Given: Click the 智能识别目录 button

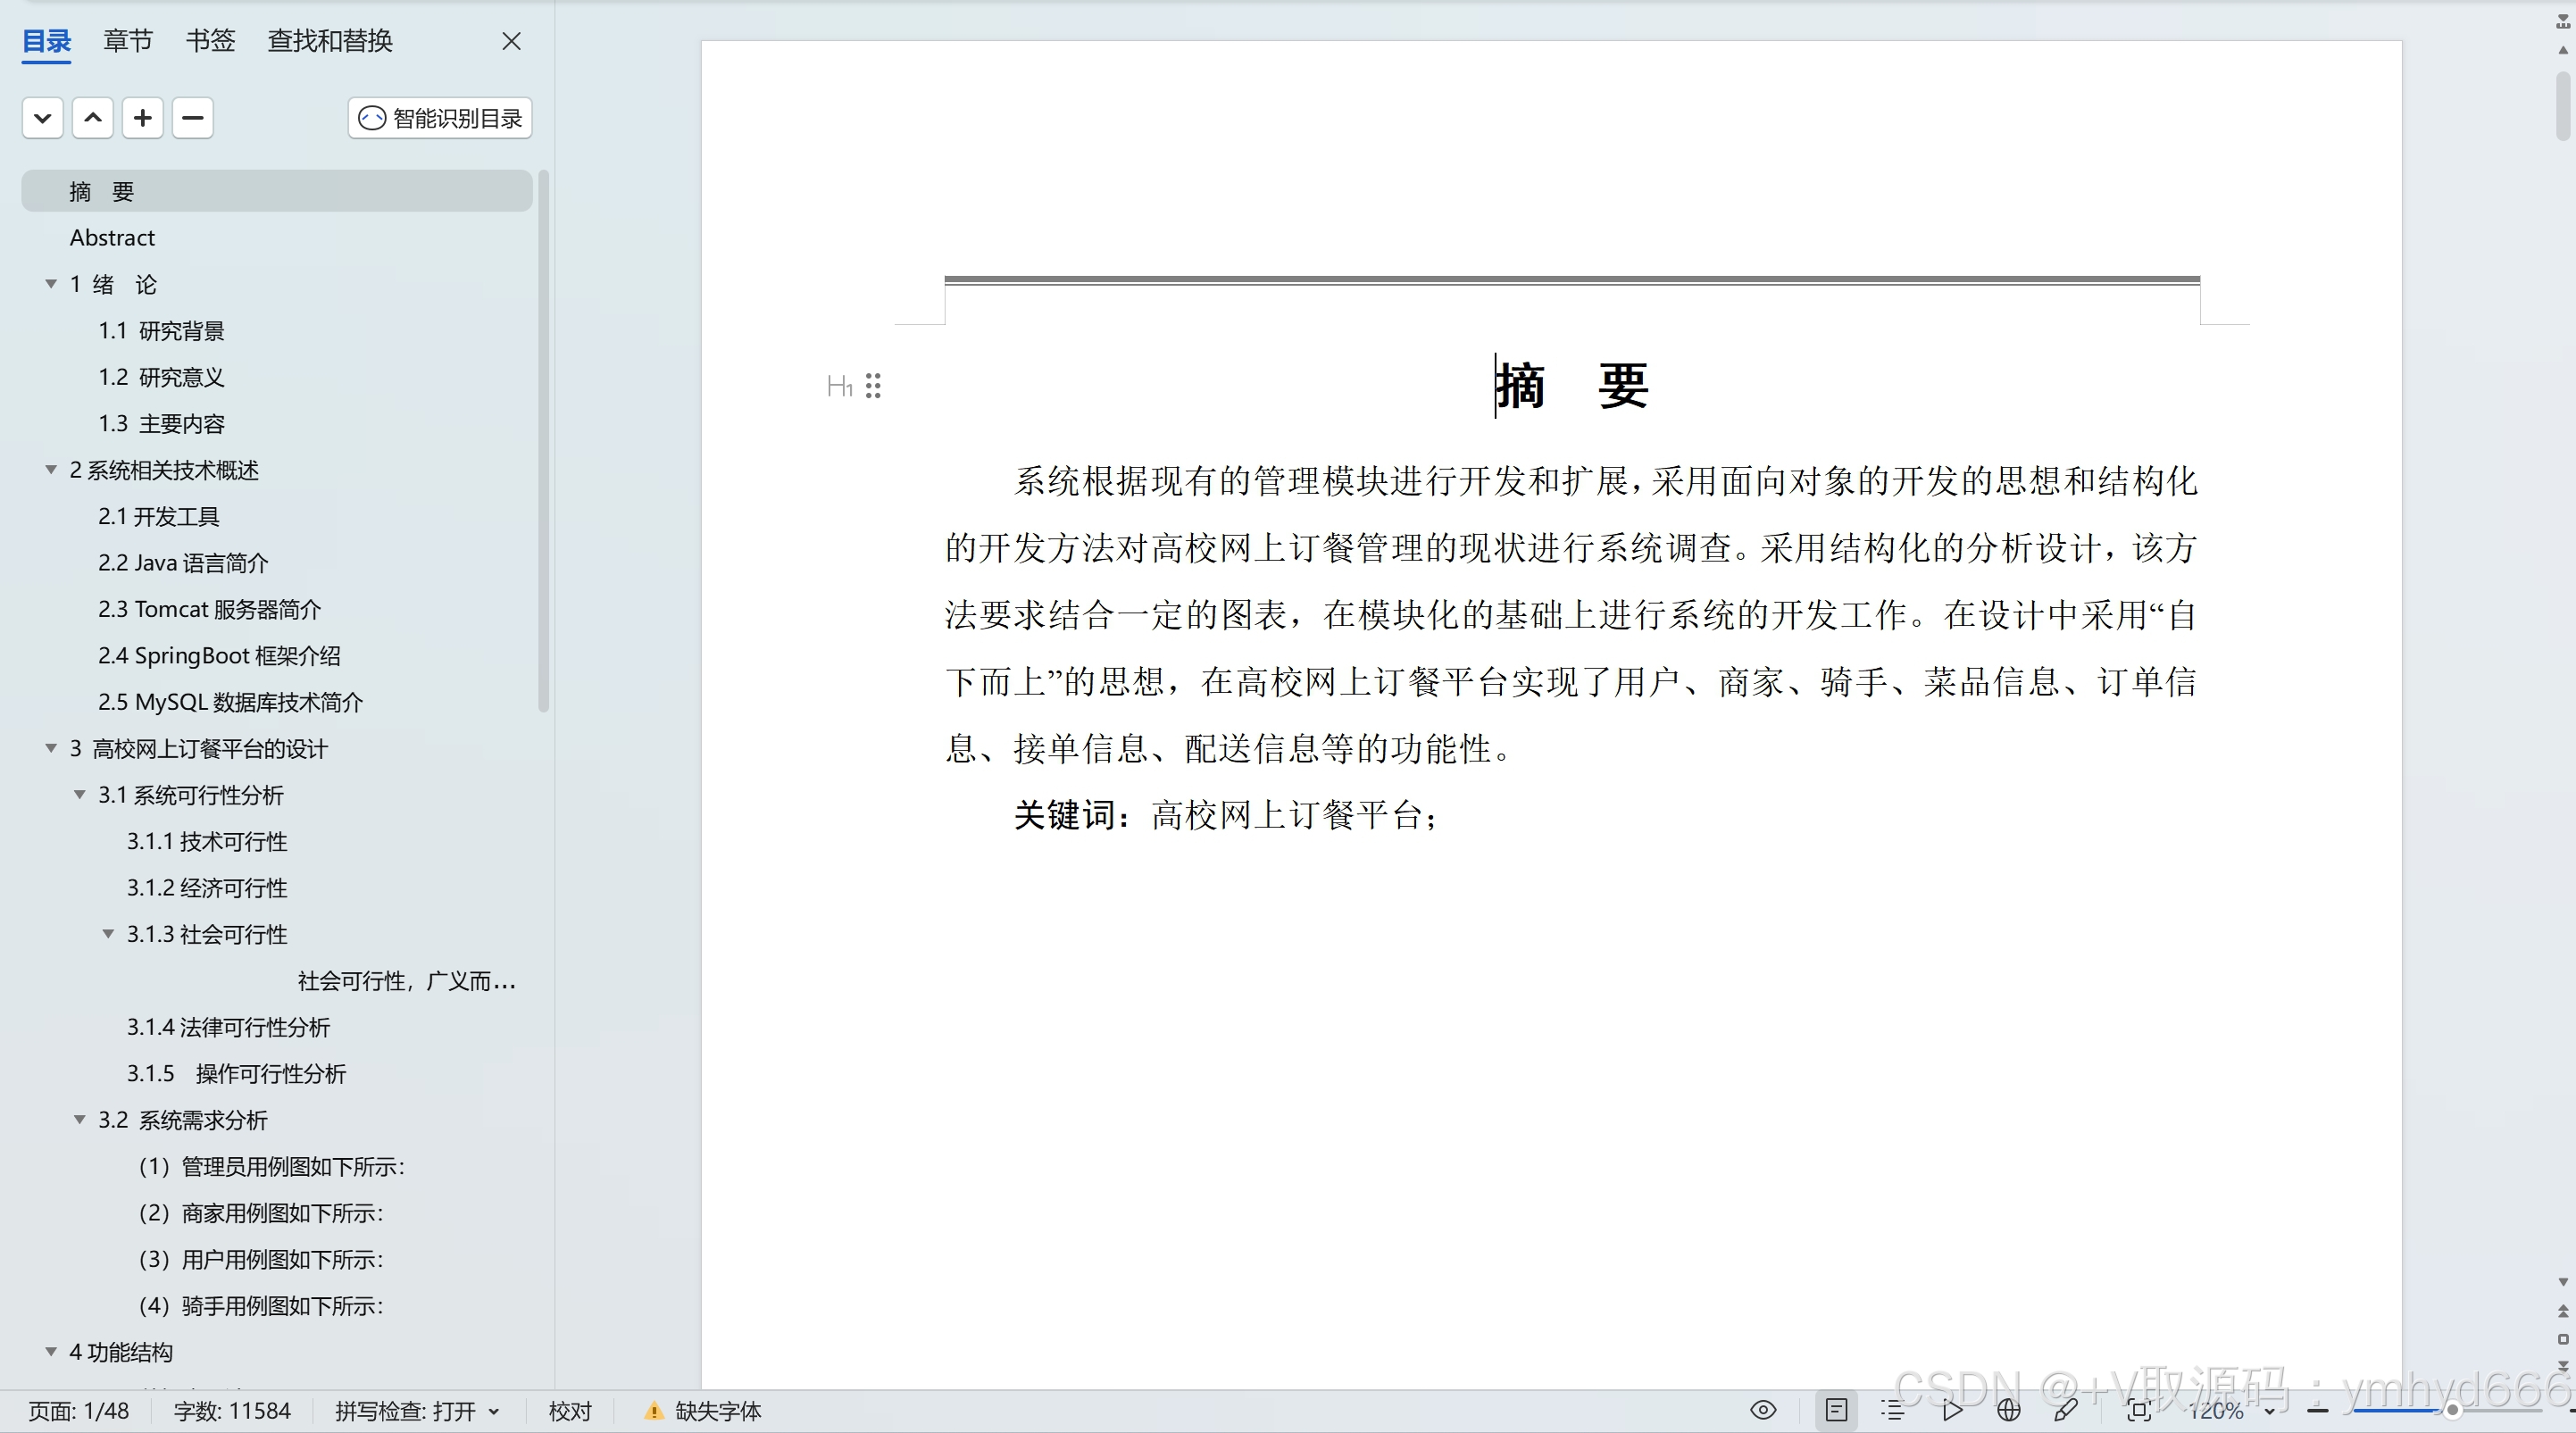Looking at the screenshot, I should coord(440,118).
